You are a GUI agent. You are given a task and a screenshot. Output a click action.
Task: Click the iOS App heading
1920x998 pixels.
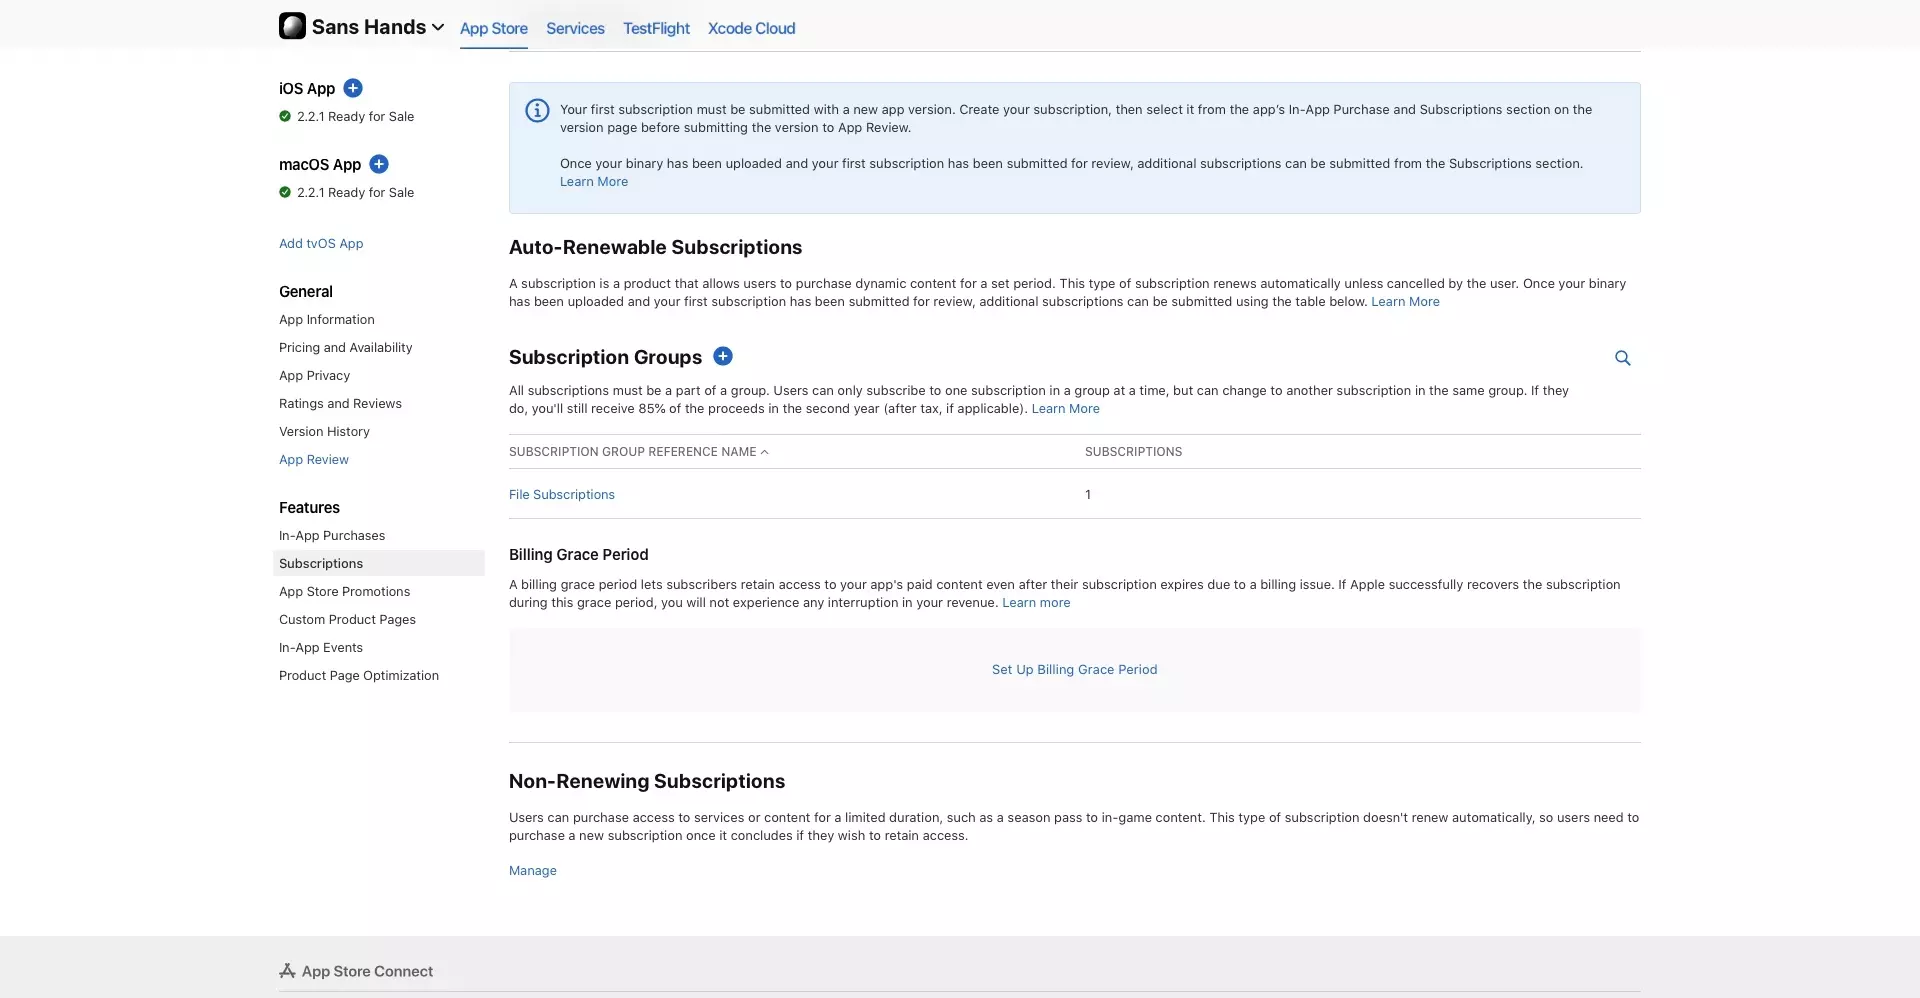[307, 88]
